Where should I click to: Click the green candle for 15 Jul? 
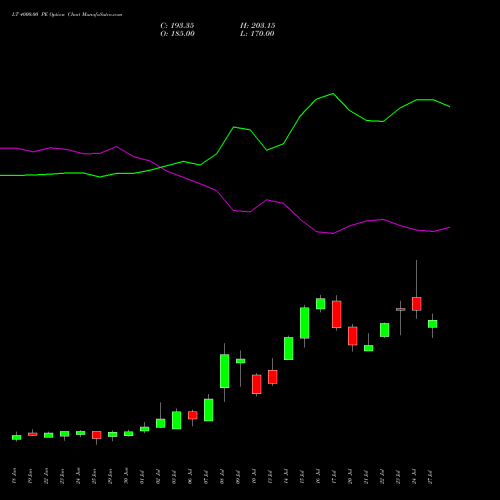tap(305, 323)
